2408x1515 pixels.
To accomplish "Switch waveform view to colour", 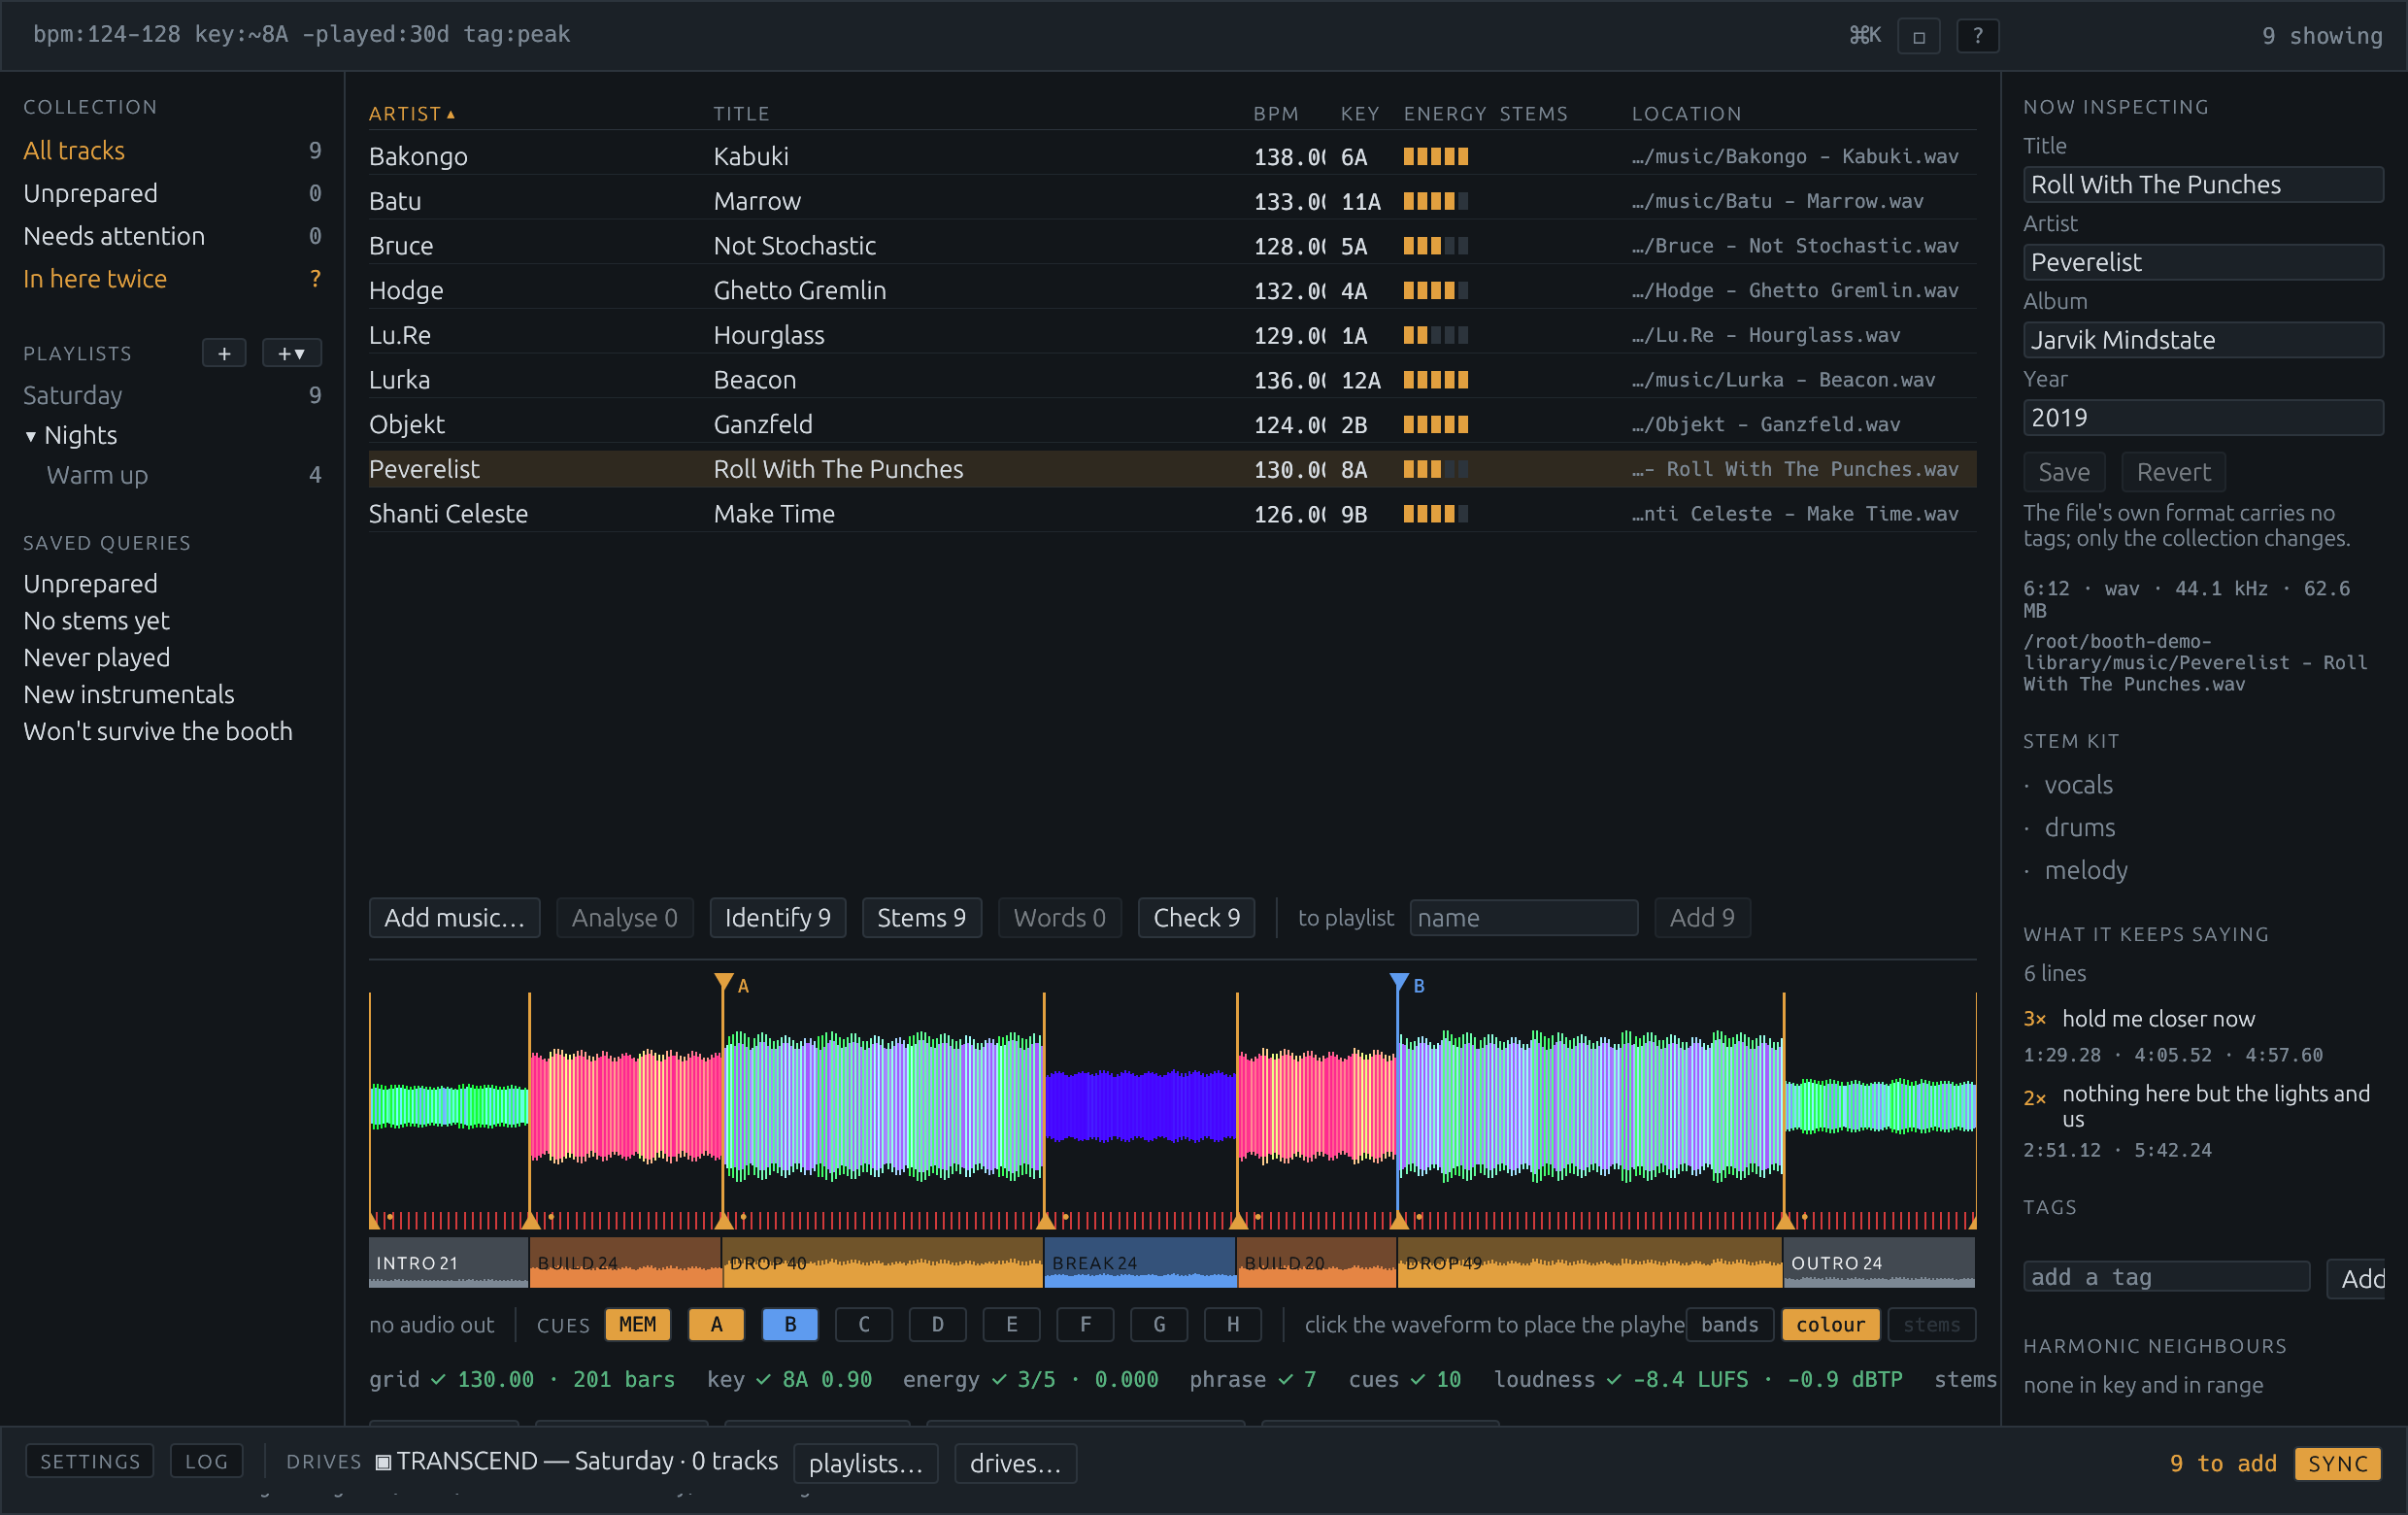I will (x=1830, y=1324).
